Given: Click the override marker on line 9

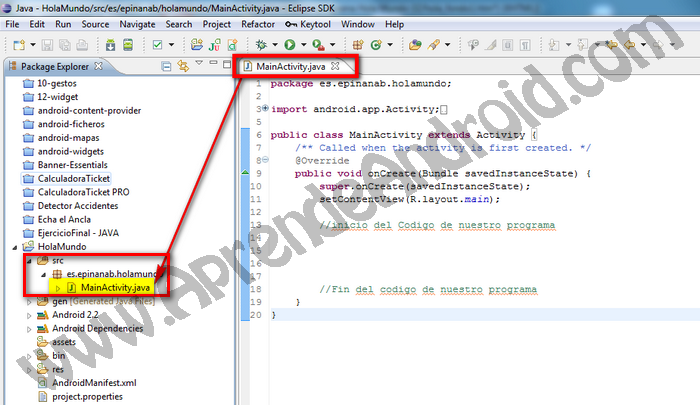Looking at the screenshot, I should tap(245, 172).
